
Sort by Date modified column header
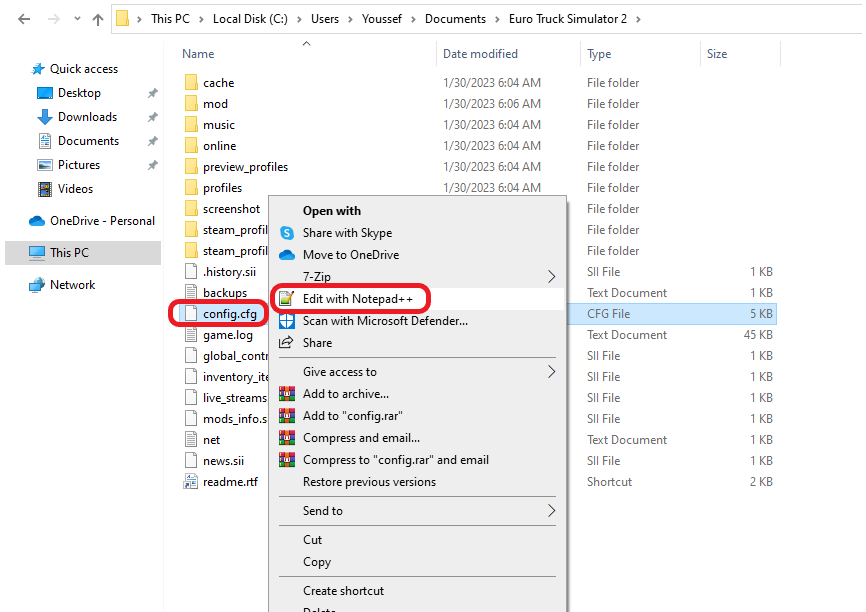click(x=480, y=54)
